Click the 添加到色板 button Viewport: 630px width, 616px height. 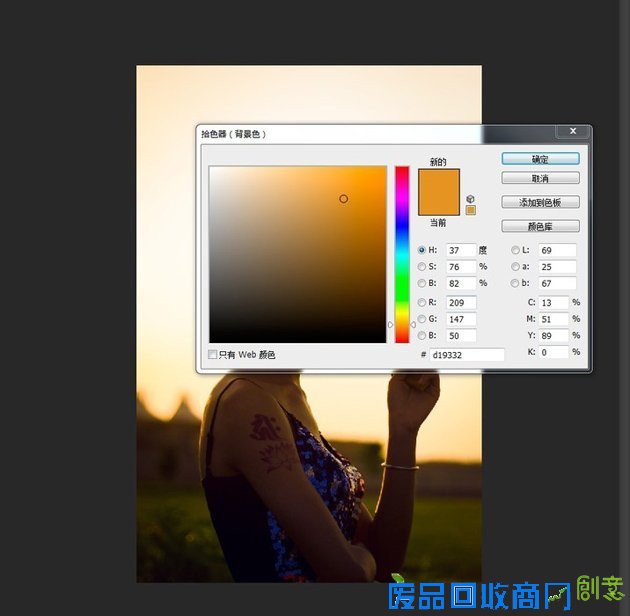[x=540, y=202]
